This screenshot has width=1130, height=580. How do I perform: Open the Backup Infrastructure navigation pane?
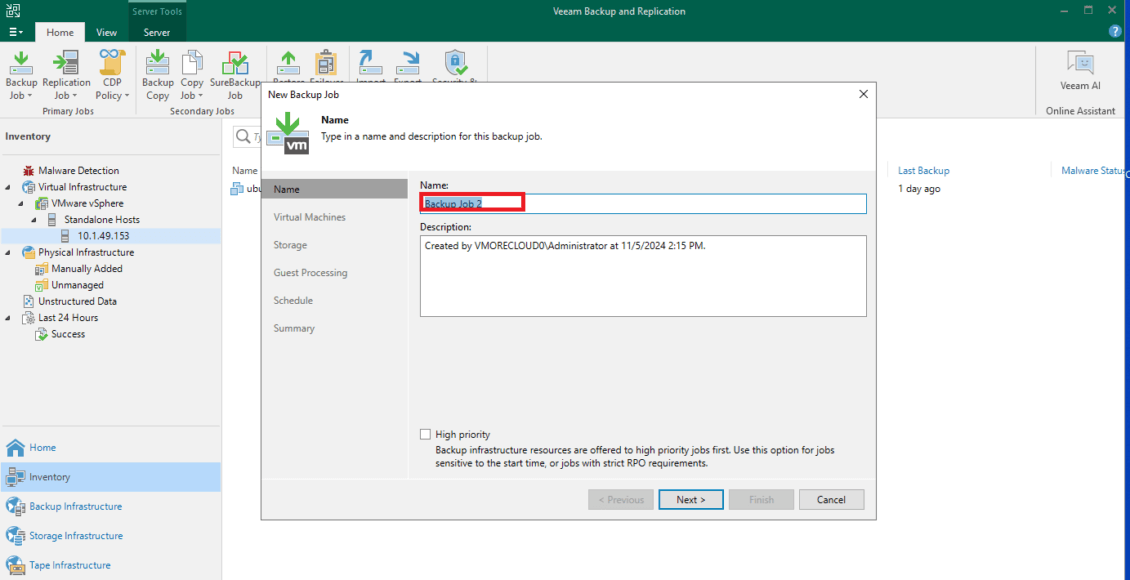pyautogui.click(x=75, y=506)
